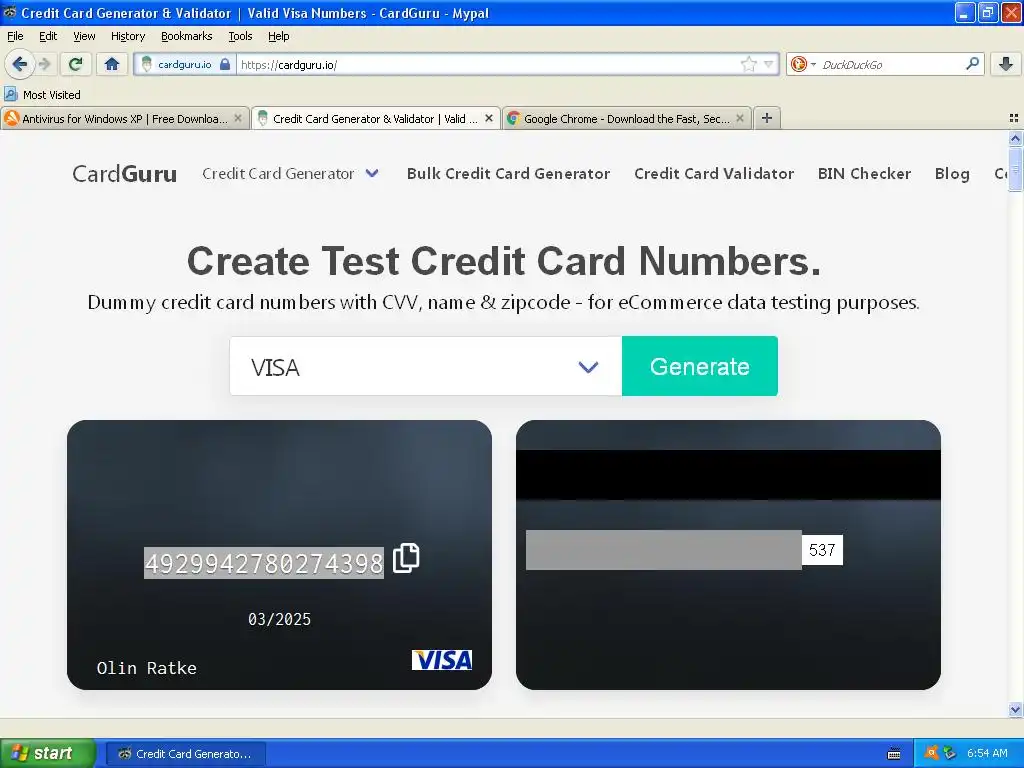Open the address bar history dropdown arrow

point(769,64)
